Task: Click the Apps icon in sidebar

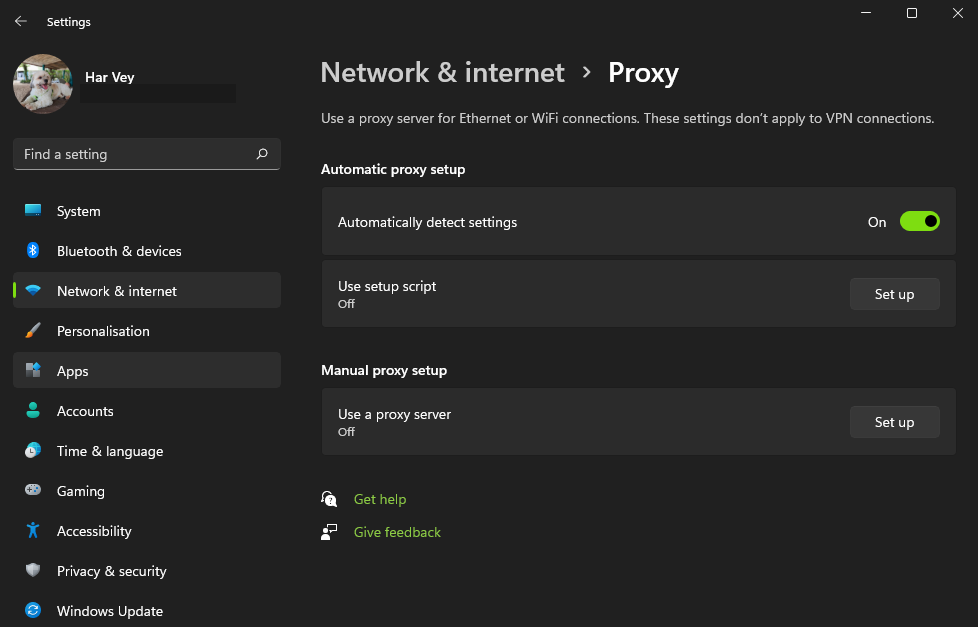Action: pos(33,370)
